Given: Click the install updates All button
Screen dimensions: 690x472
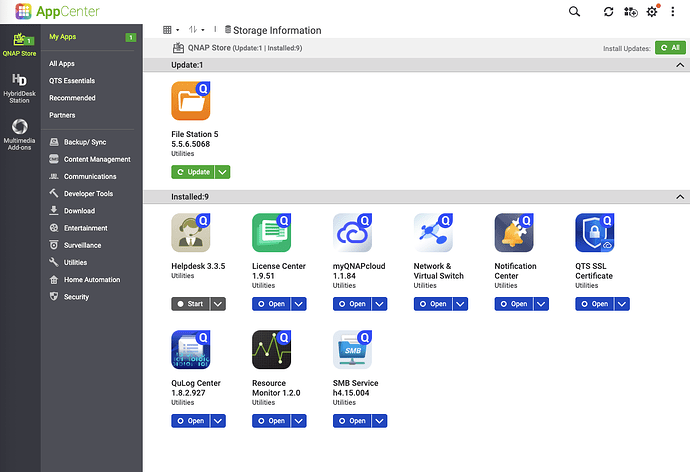Looking at the screenshot, I should point(670,47).
